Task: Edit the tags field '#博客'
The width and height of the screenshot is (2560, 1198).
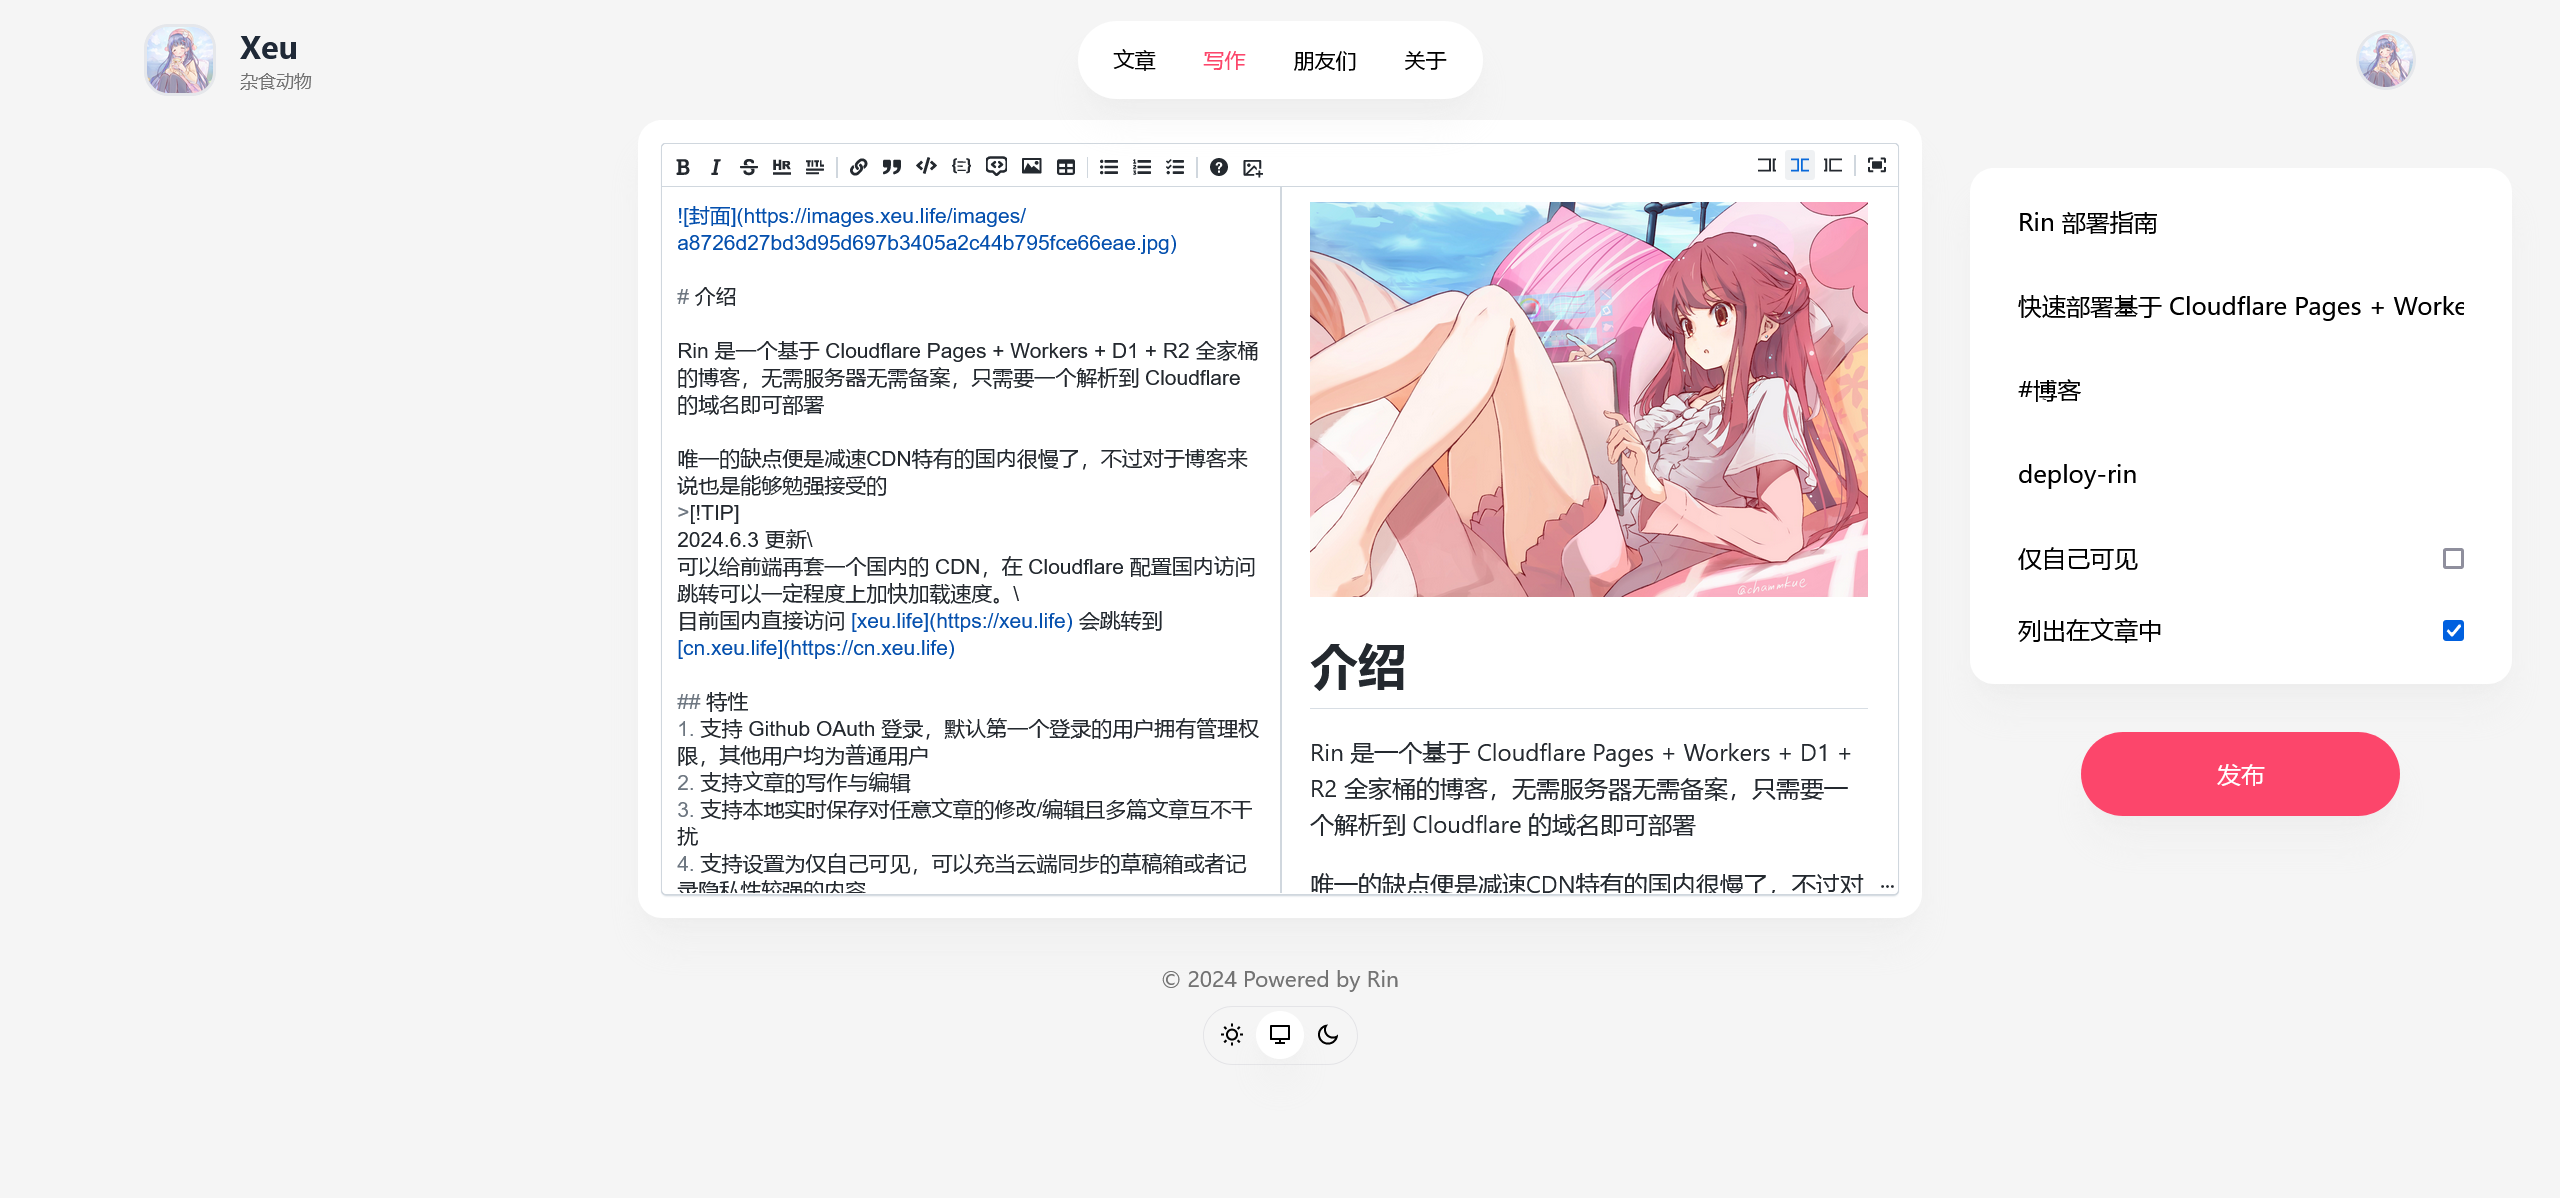Action: point(2240,391)
